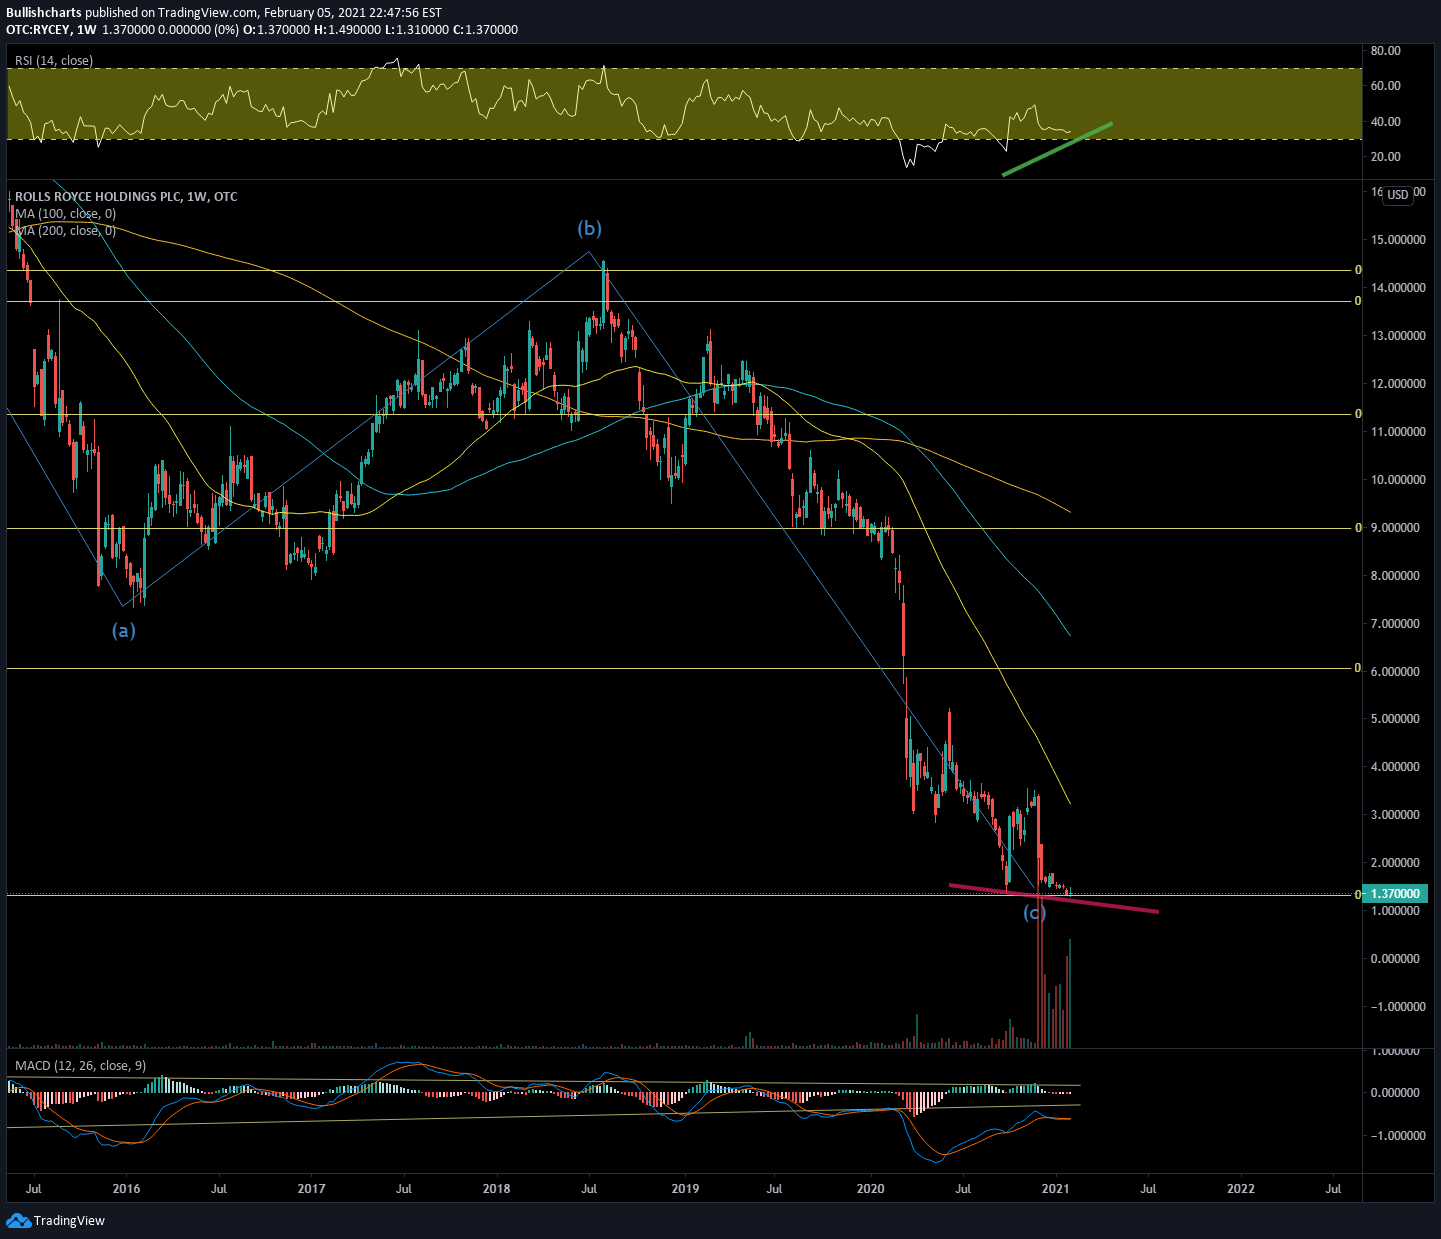The height and width of the screenshot is (1239, 1441).
Task: Click the (a) wave label
Action: (x=123, y=630)
